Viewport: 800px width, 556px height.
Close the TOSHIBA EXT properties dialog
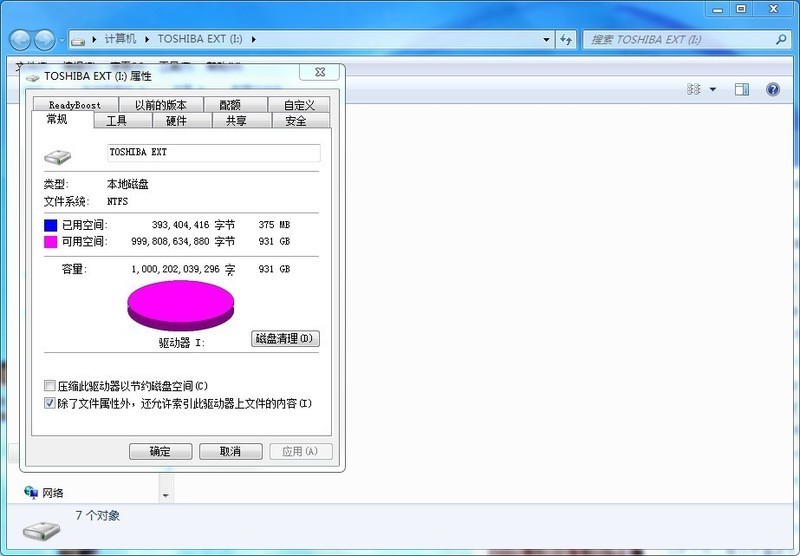tap(319, 72)
